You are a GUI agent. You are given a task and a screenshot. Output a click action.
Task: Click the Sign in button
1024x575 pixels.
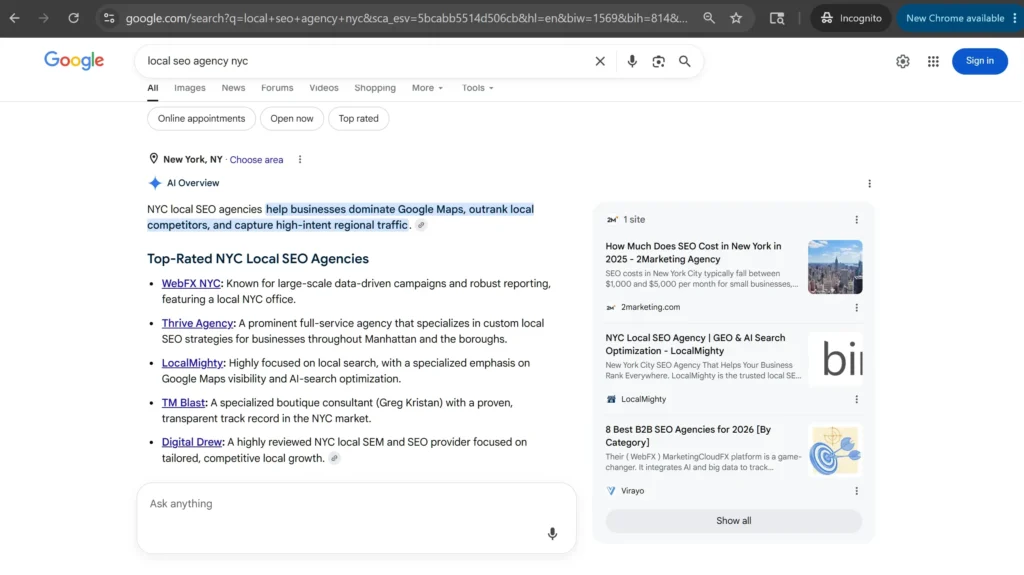980,61
